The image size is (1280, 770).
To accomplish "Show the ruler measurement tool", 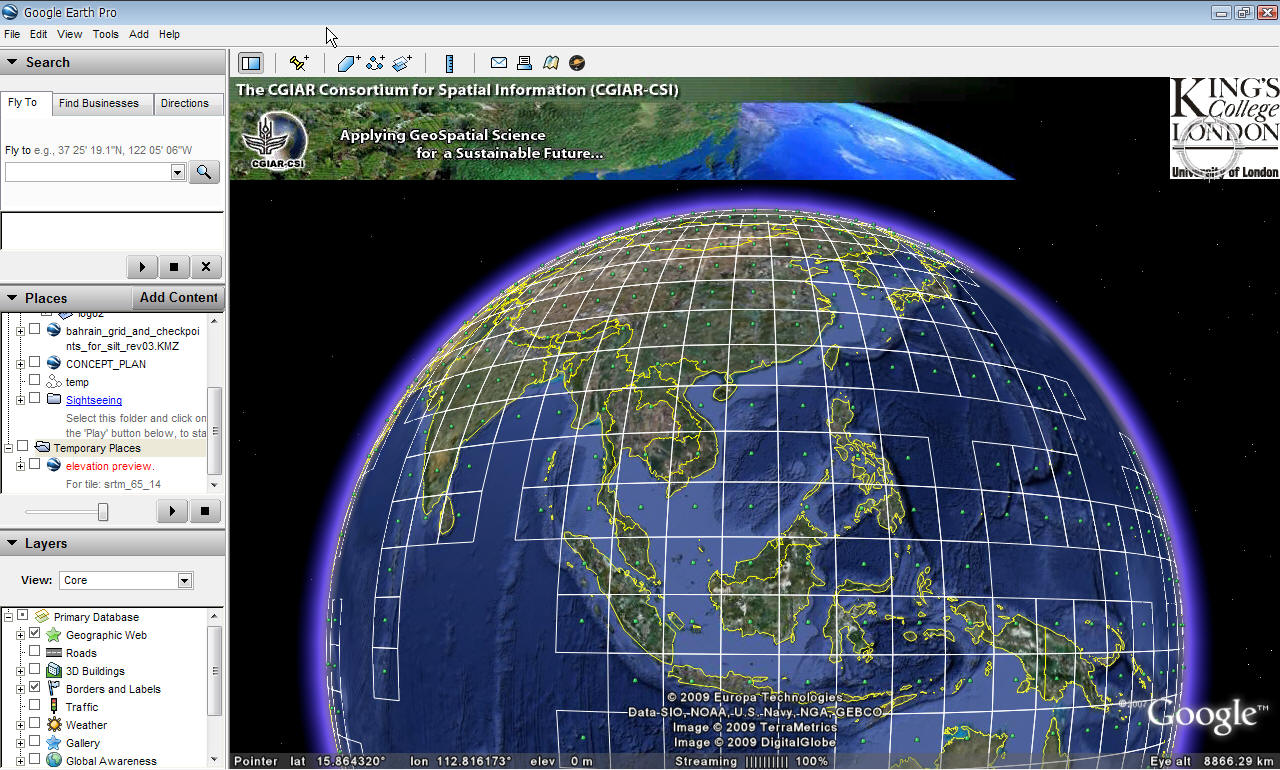I will [450, 63].
